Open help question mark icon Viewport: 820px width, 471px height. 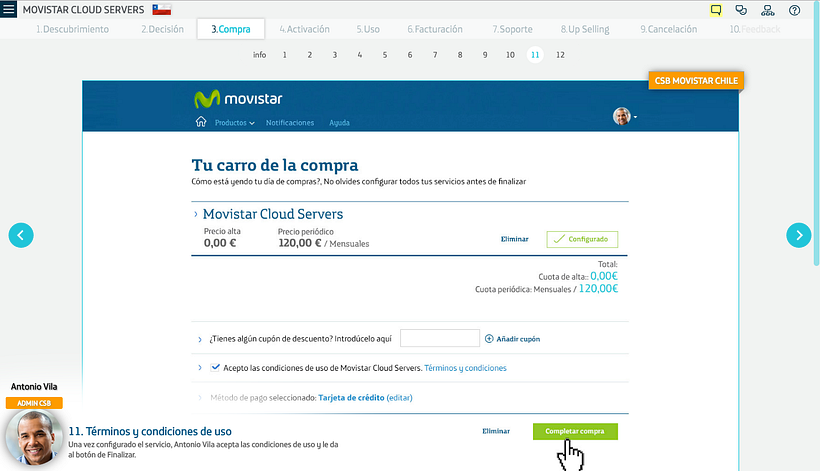pos(794,10)
